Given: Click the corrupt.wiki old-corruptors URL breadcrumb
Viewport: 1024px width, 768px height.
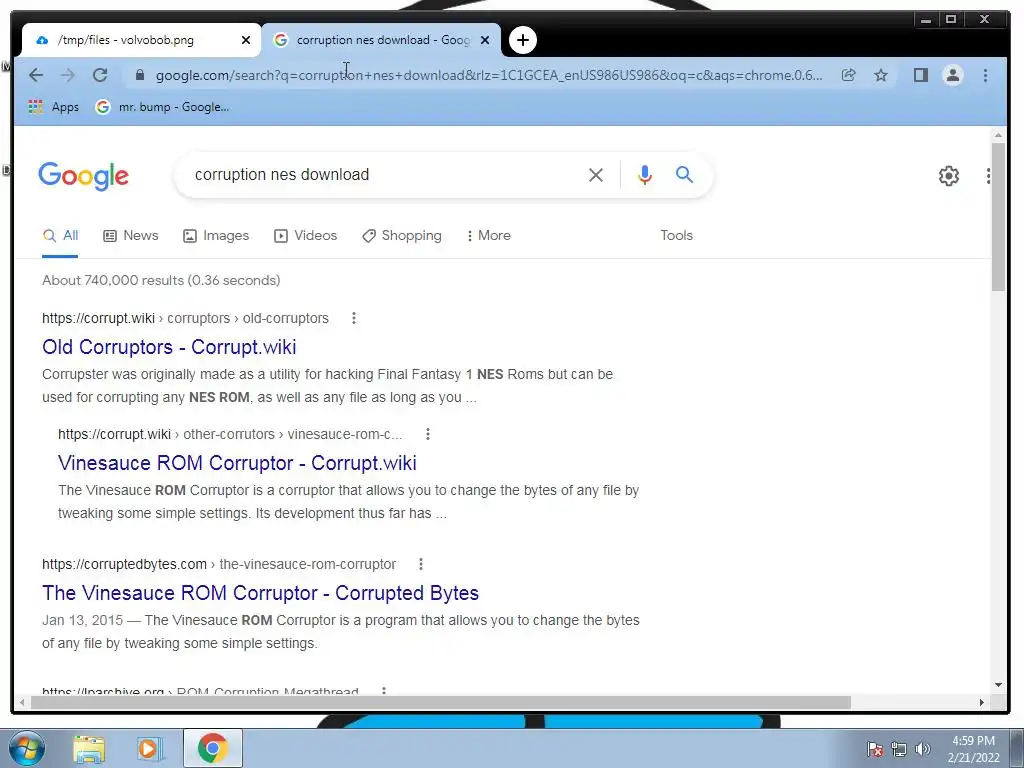Looking at the screenshot, I should tap(185, 318).
